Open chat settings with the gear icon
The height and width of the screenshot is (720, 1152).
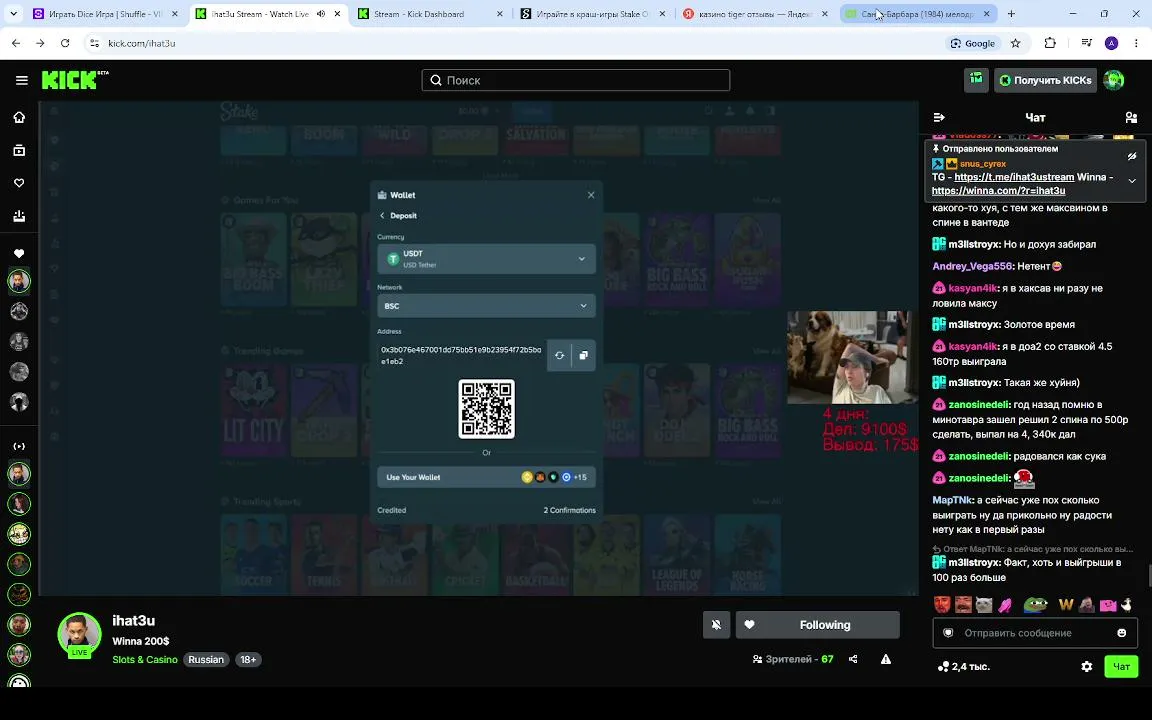(x=1087, y=666)
